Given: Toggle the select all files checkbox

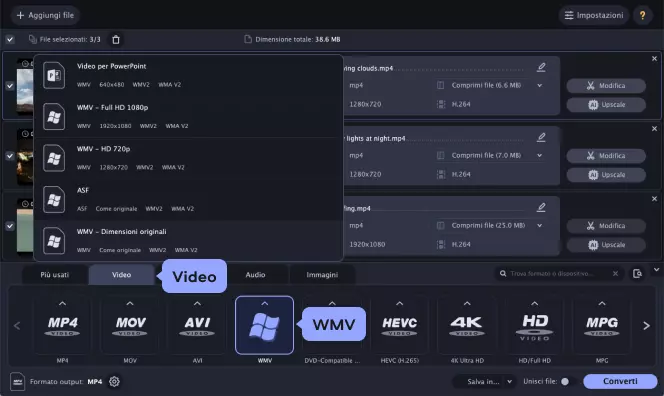Looking at the screenshot, I should click(10, 39).
